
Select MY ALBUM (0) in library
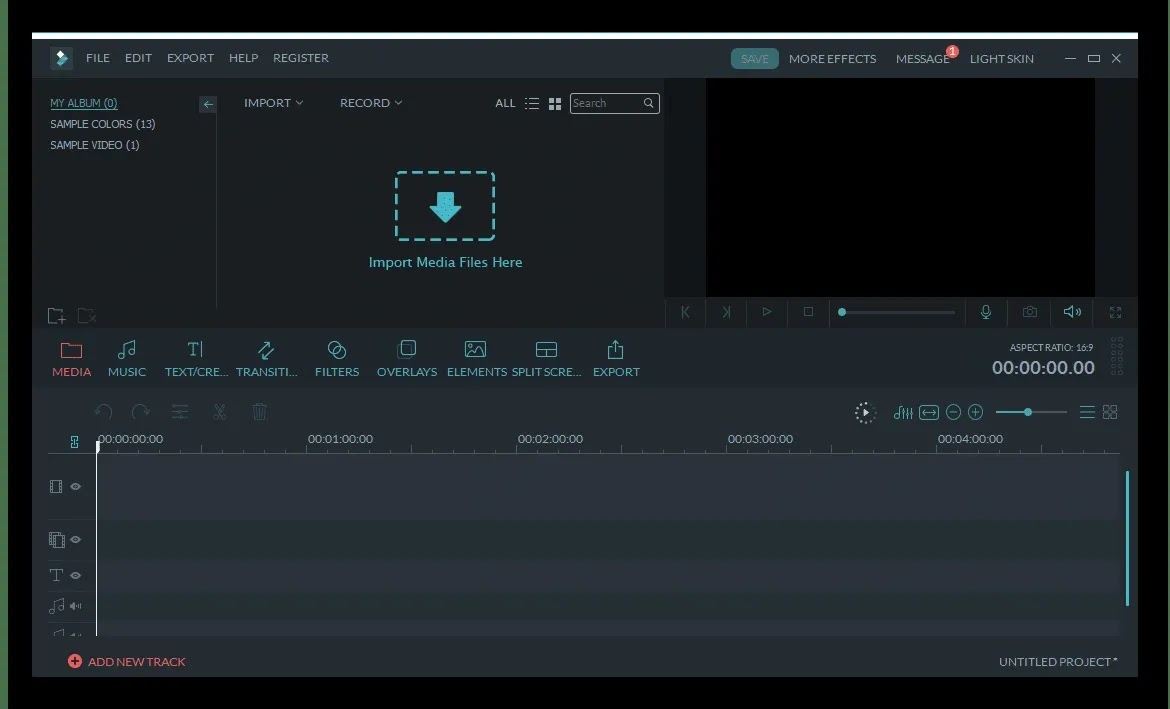(x=84, y=103)
